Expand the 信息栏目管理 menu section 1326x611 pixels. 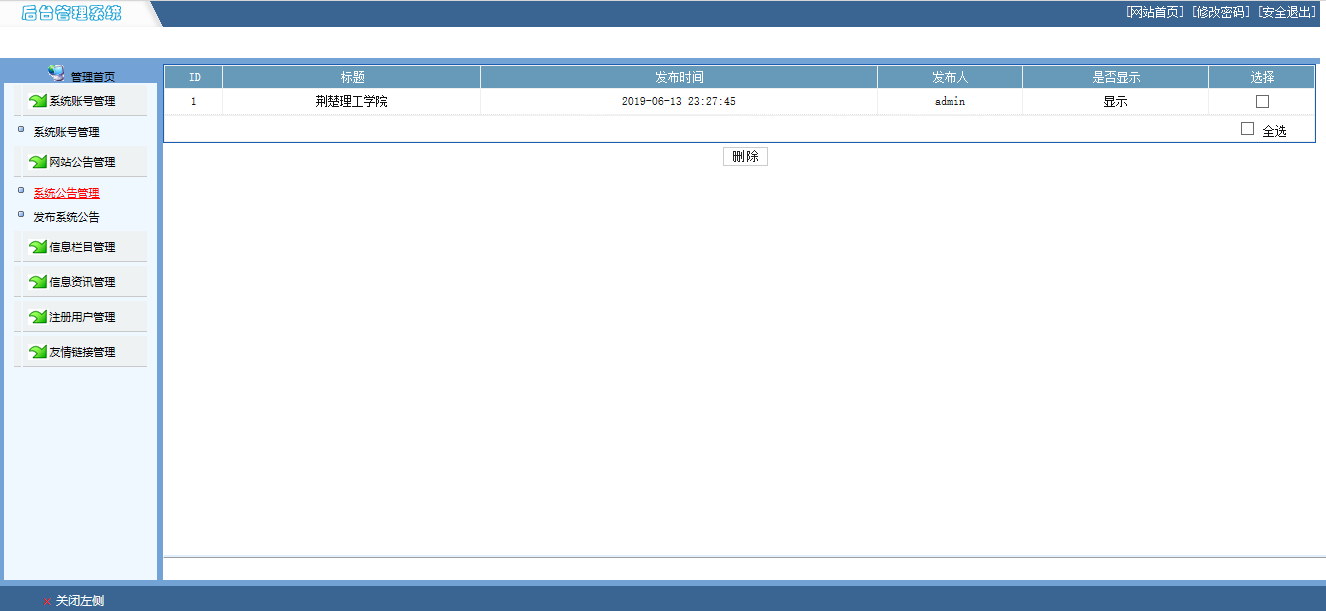82,247
